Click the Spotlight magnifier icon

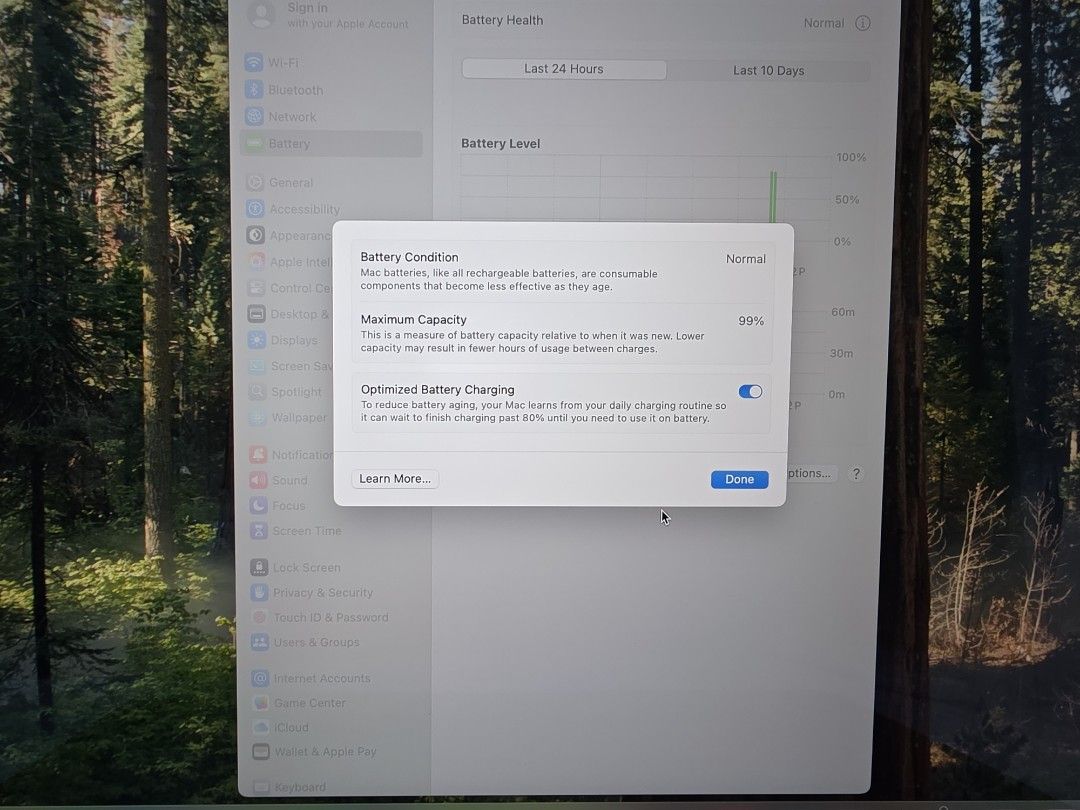257,391
